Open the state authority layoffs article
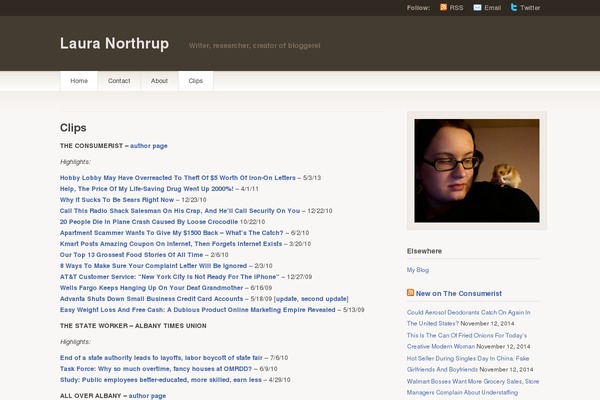This screenshot has height=400, width=600. click(x=161, y=358)
